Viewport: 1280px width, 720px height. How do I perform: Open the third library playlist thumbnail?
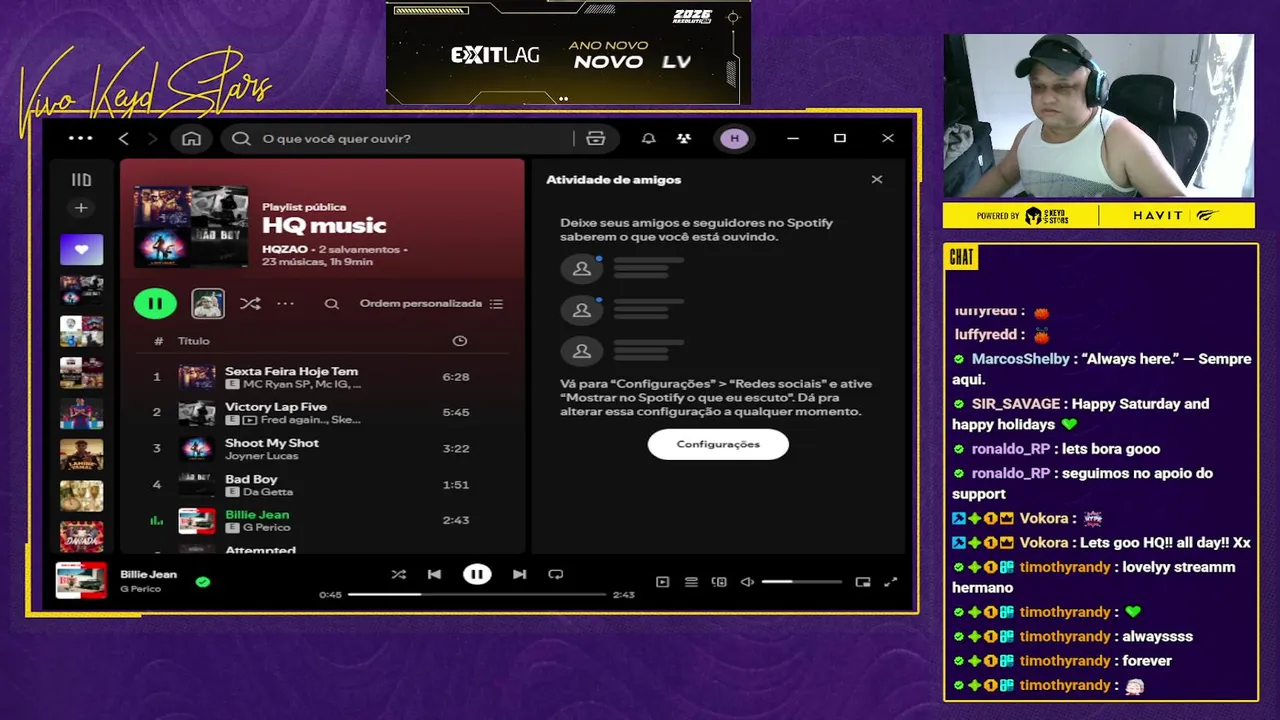tap(81, 331)
